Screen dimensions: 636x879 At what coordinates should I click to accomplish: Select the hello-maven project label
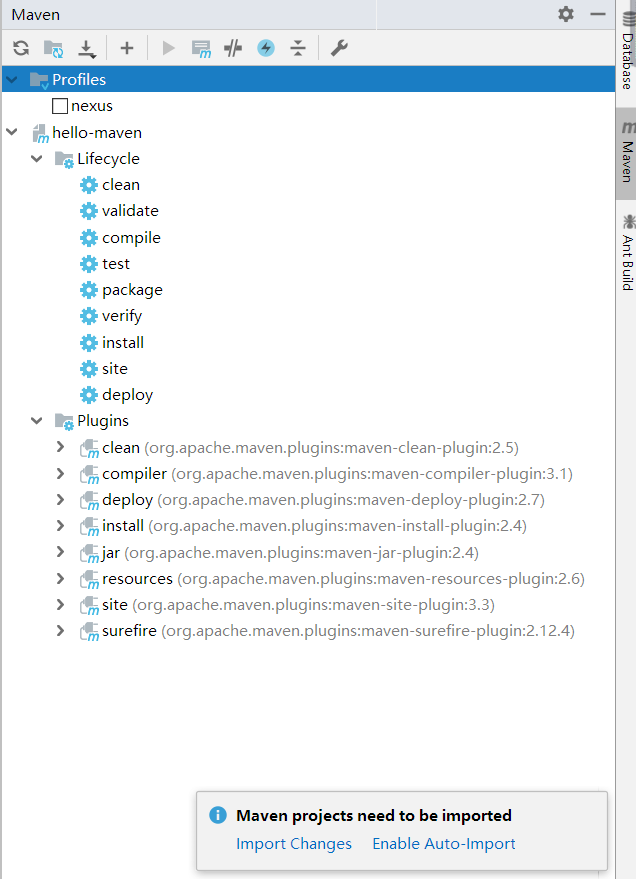click(97, 133)
